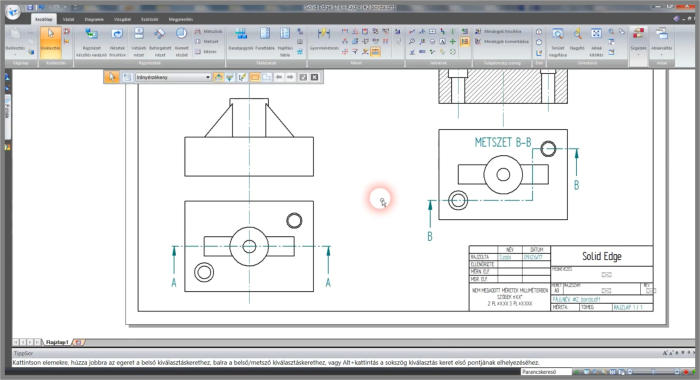The width and height of the screenshot is (700, 380).
Task: Click the Kitörés broken-out view button
Action: [206, 52]
